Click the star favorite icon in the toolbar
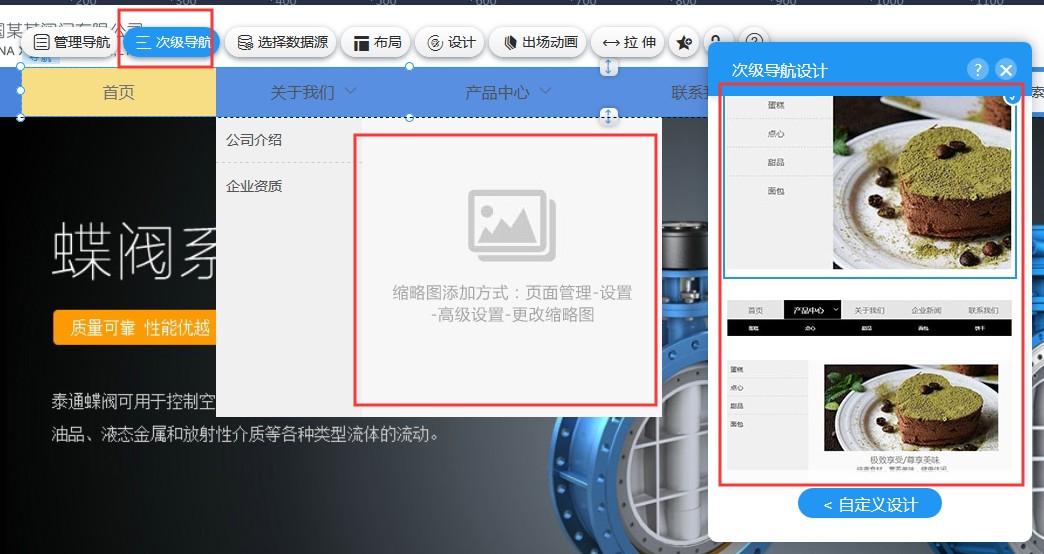The width and height of the screenshot is (1044, 554). tap(684, 43)
